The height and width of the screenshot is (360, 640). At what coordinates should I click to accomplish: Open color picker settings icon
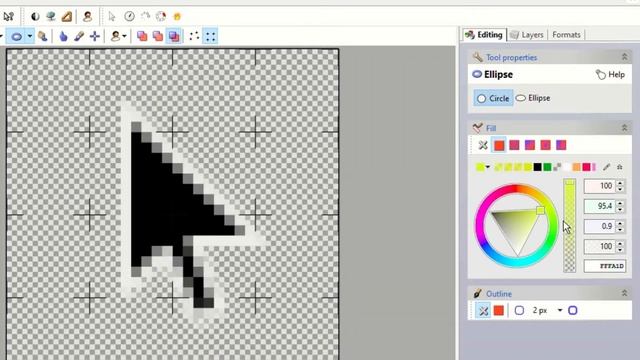click(620, 167)
